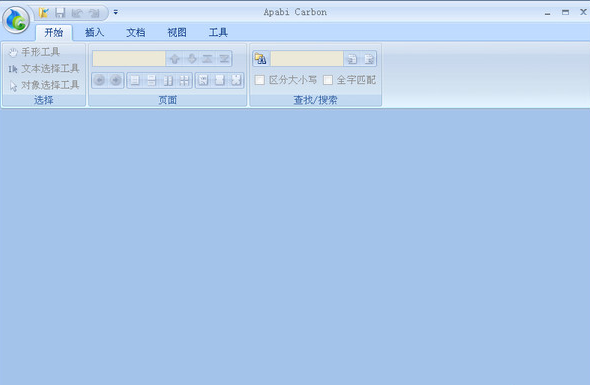Switch to the 开始 ribbon tab
Image resolution: width=590 pixels, height=385 pixels.
(x=54, y=32)
